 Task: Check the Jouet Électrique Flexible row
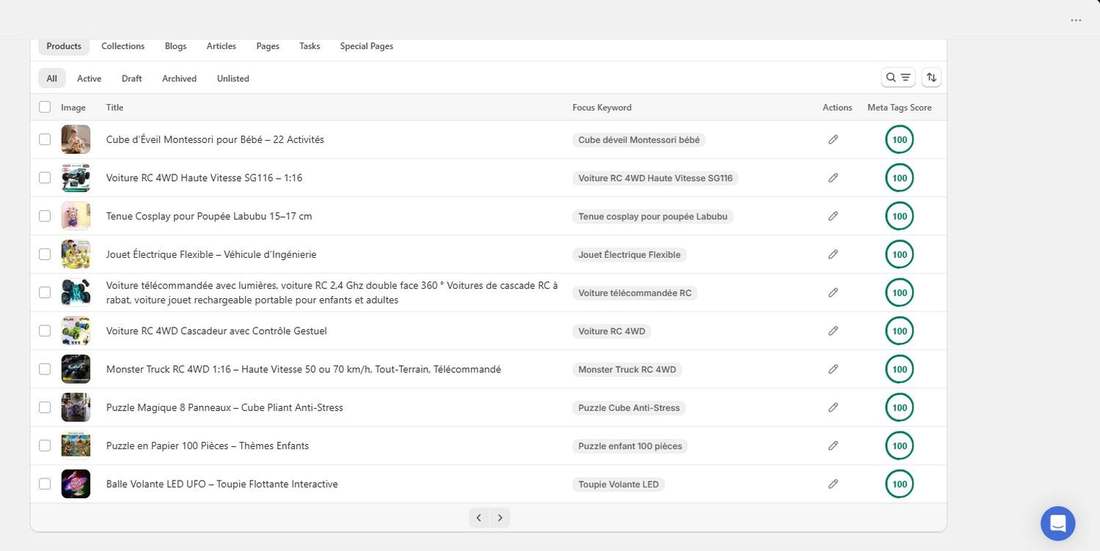click(x=45, y=254)
